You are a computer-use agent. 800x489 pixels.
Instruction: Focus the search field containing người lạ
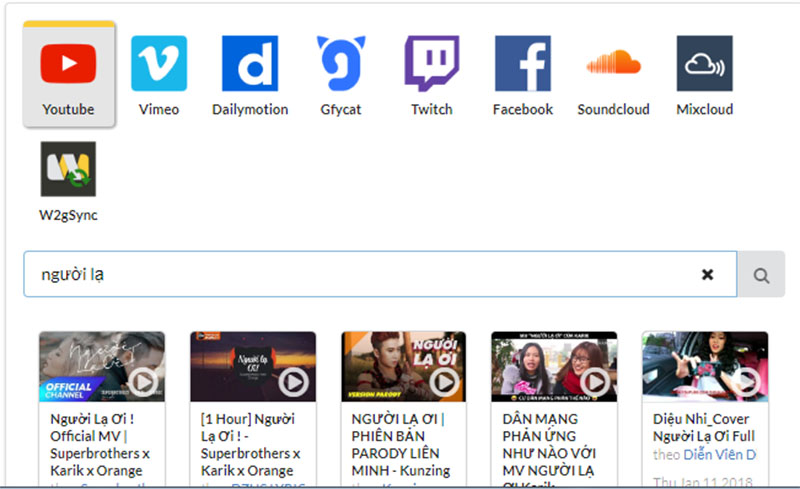380,274
